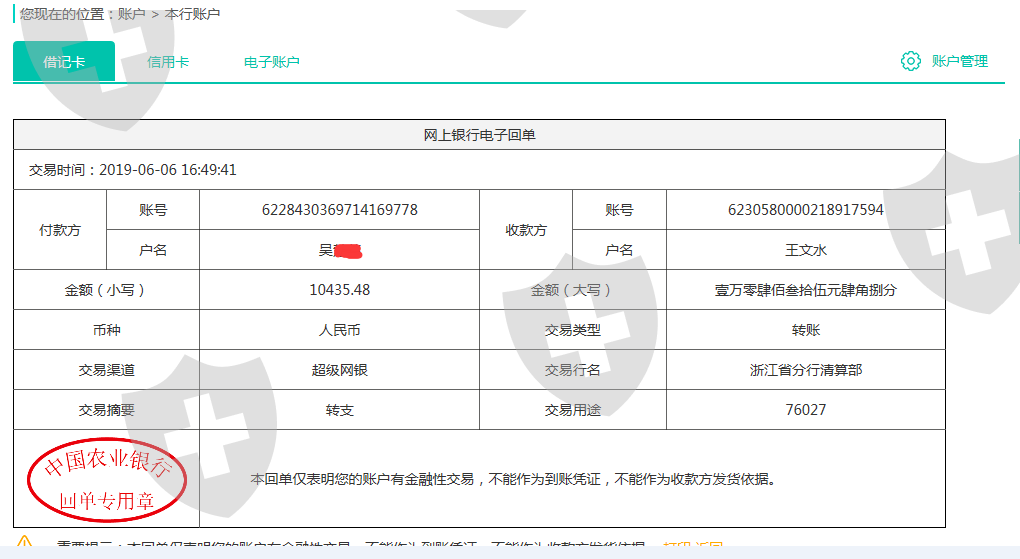
Task: Click the payer's 户名 label
Action: click(x=153, y=250)
